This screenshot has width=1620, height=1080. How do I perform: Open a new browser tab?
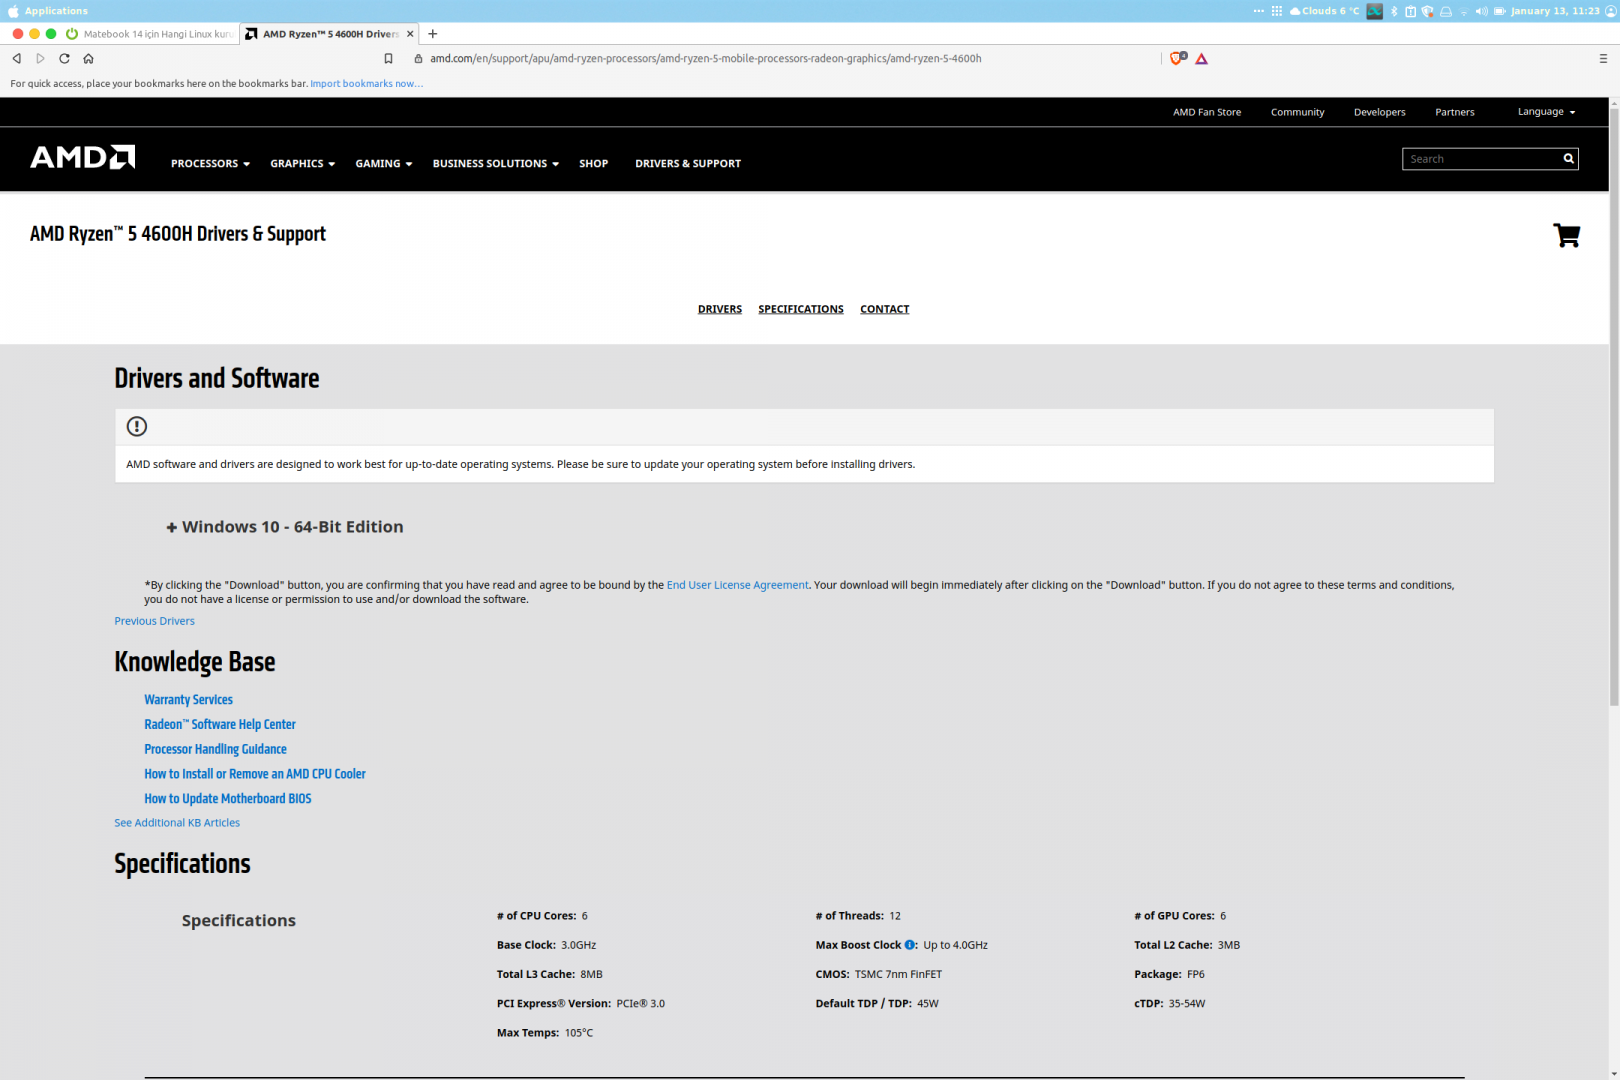[x=433, y=34]
